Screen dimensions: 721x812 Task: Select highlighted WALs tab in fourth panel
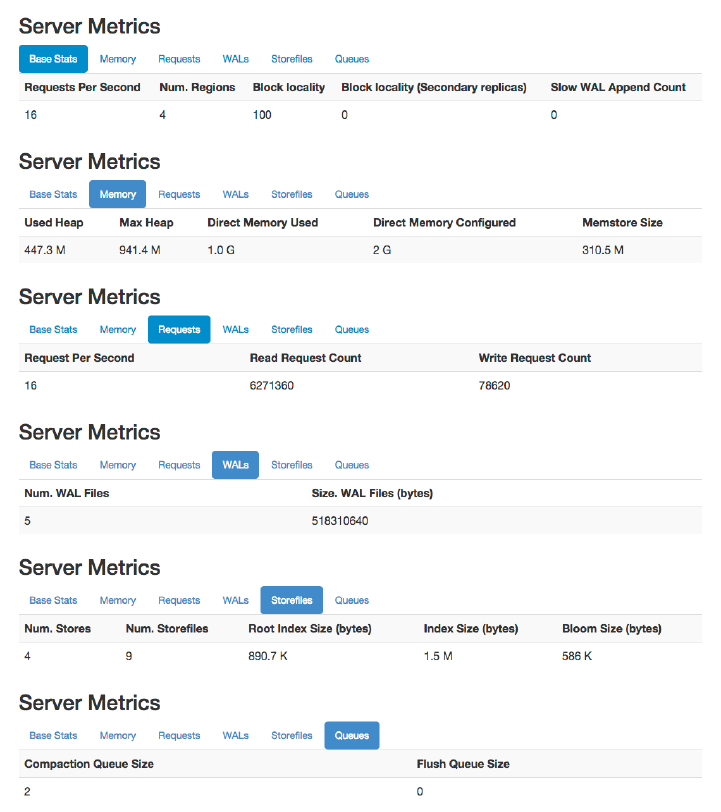click(236, 465)
